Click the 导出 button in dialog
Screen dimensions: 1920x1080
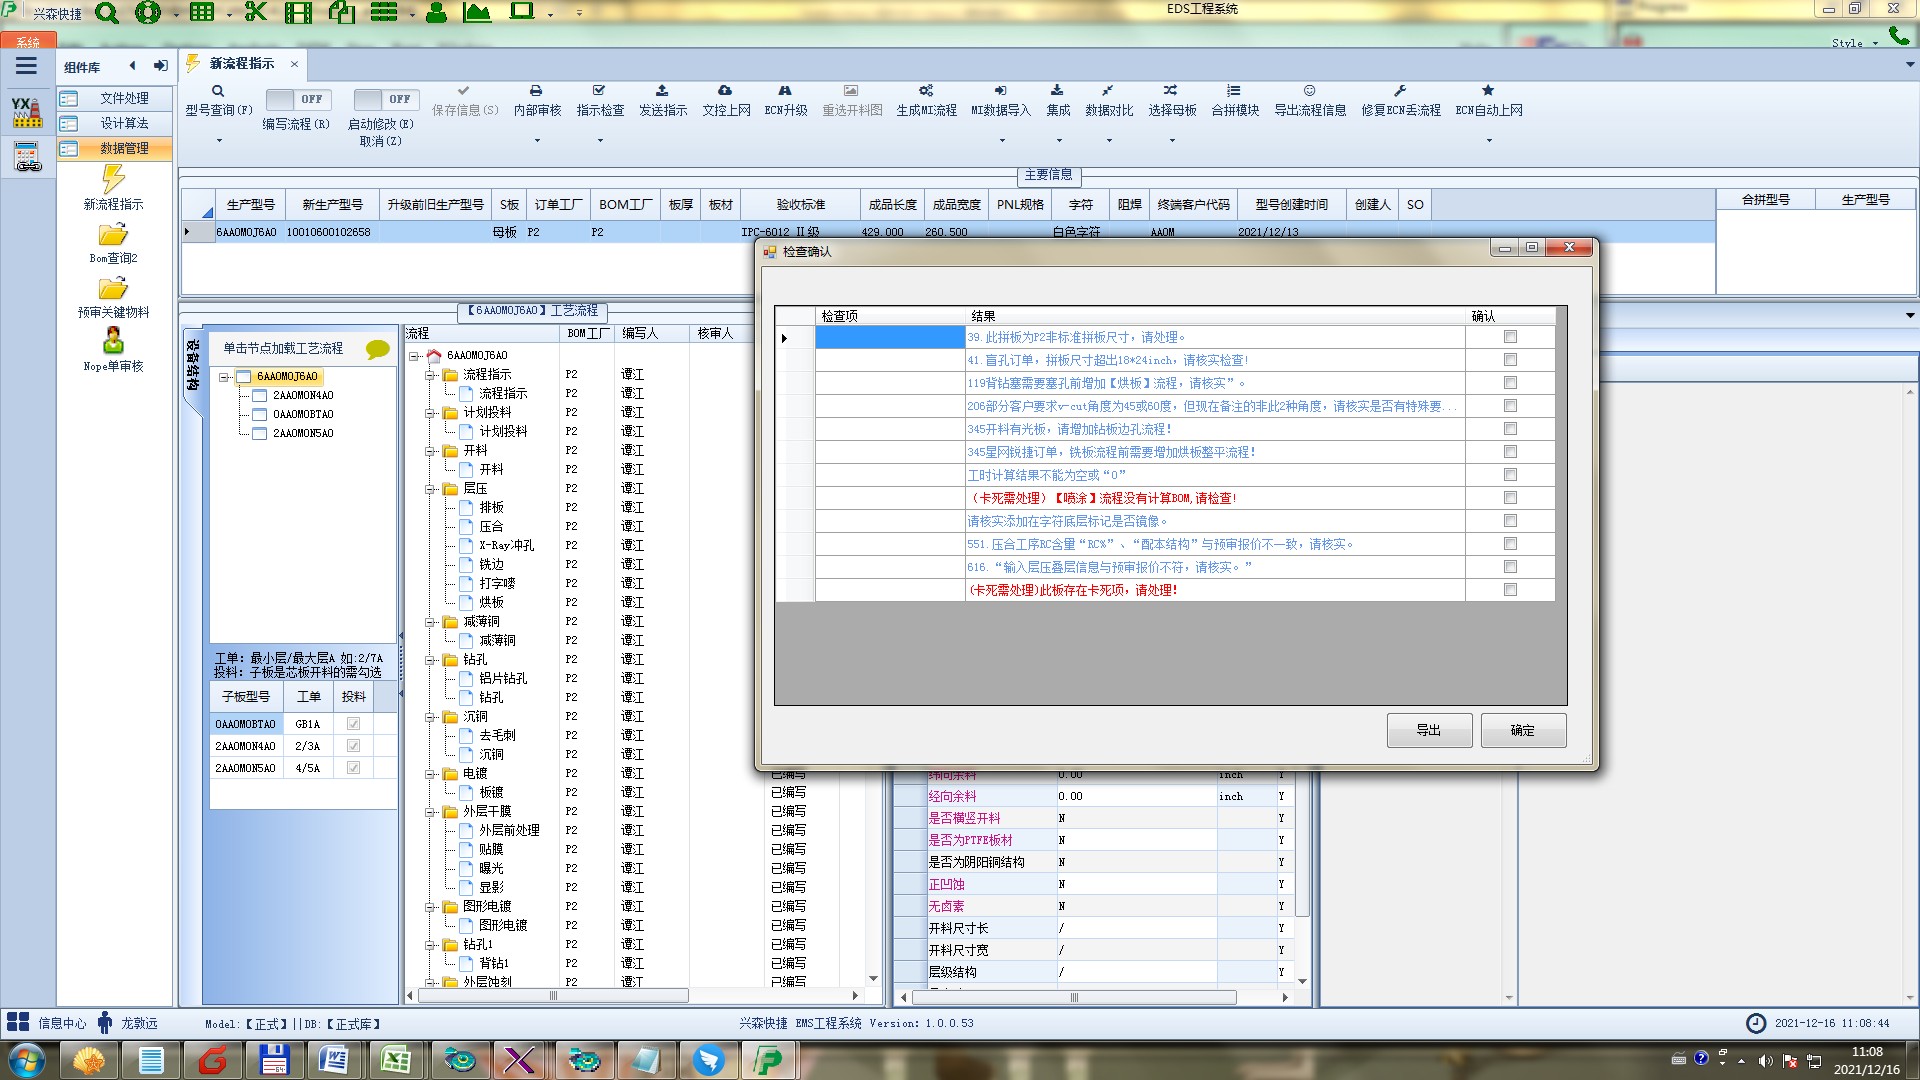[1428, 730]
